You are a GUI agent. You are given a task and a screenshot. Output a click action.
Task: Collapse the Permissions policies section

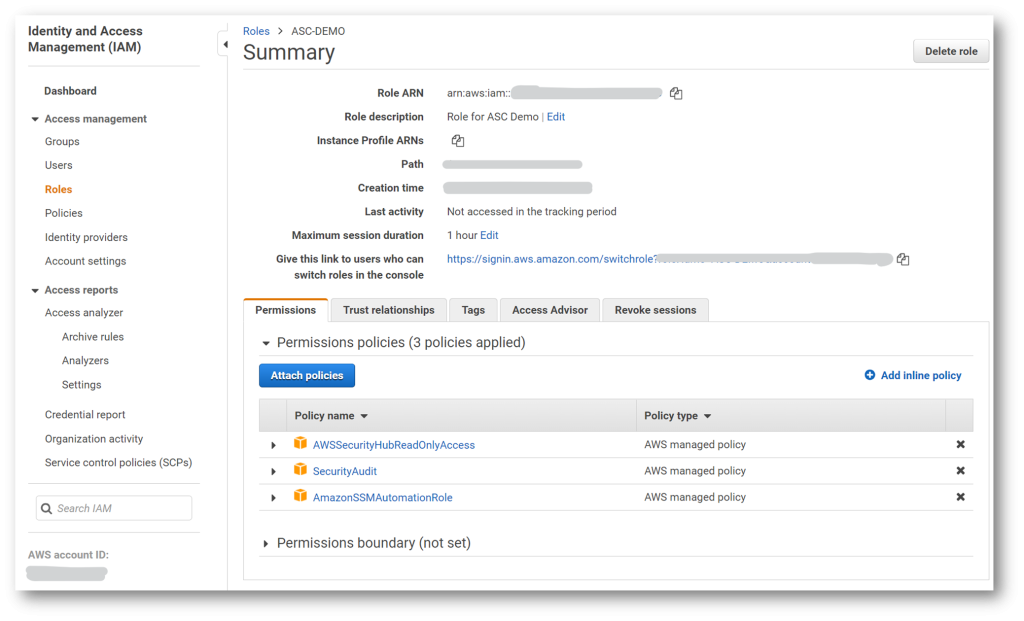tap(266, 343)
